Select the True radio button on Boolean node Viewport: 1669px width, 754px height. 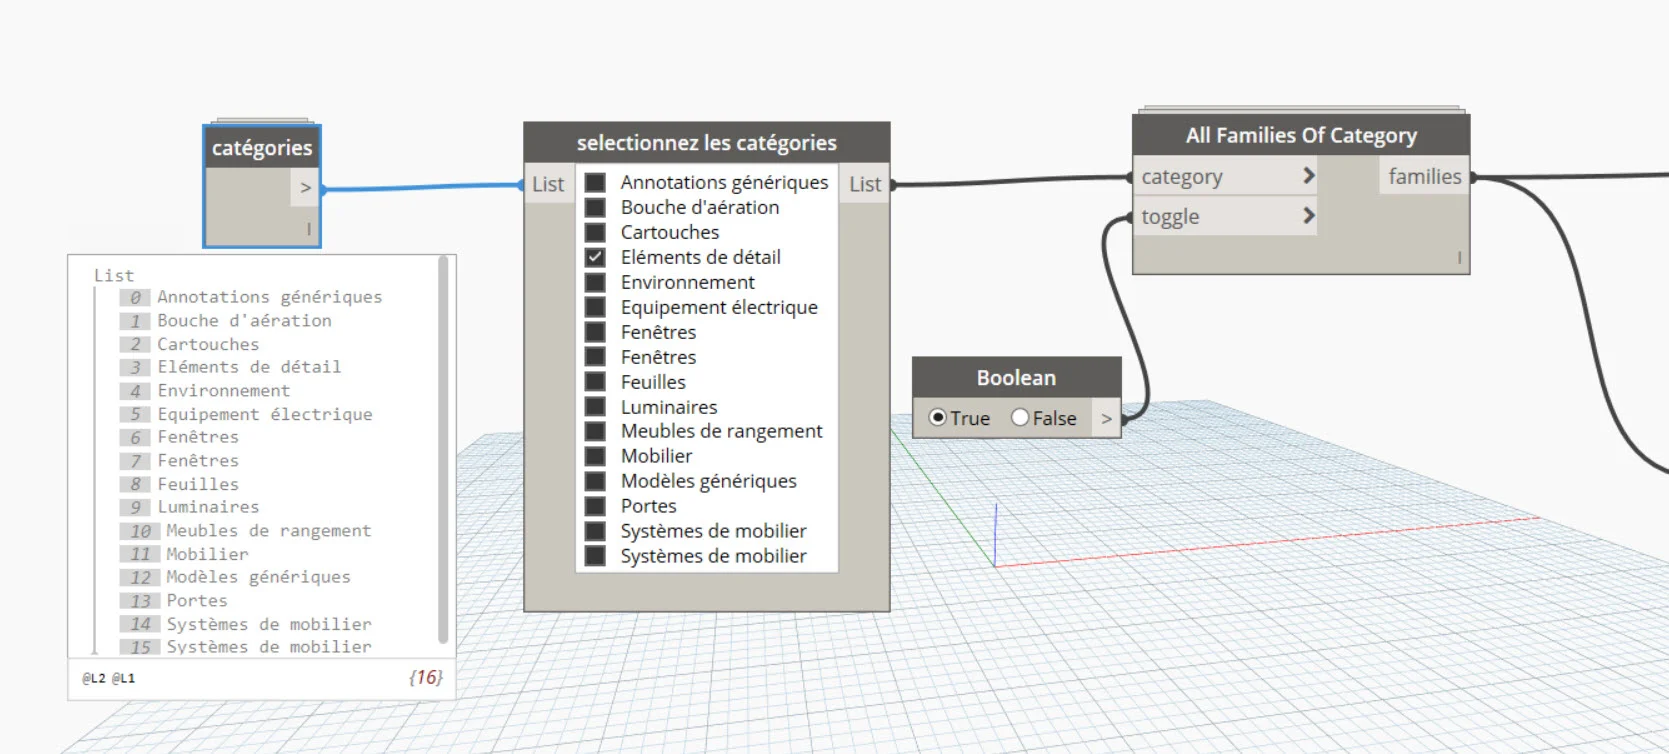(x=937, y=417)
